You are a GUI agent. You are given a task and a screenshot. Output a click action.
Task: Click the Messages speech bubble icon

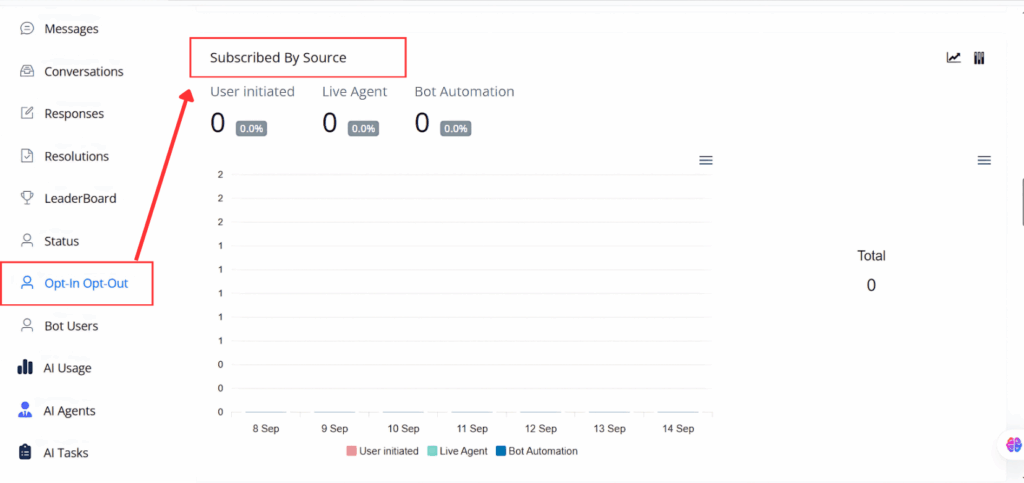(x=27, y=29)
